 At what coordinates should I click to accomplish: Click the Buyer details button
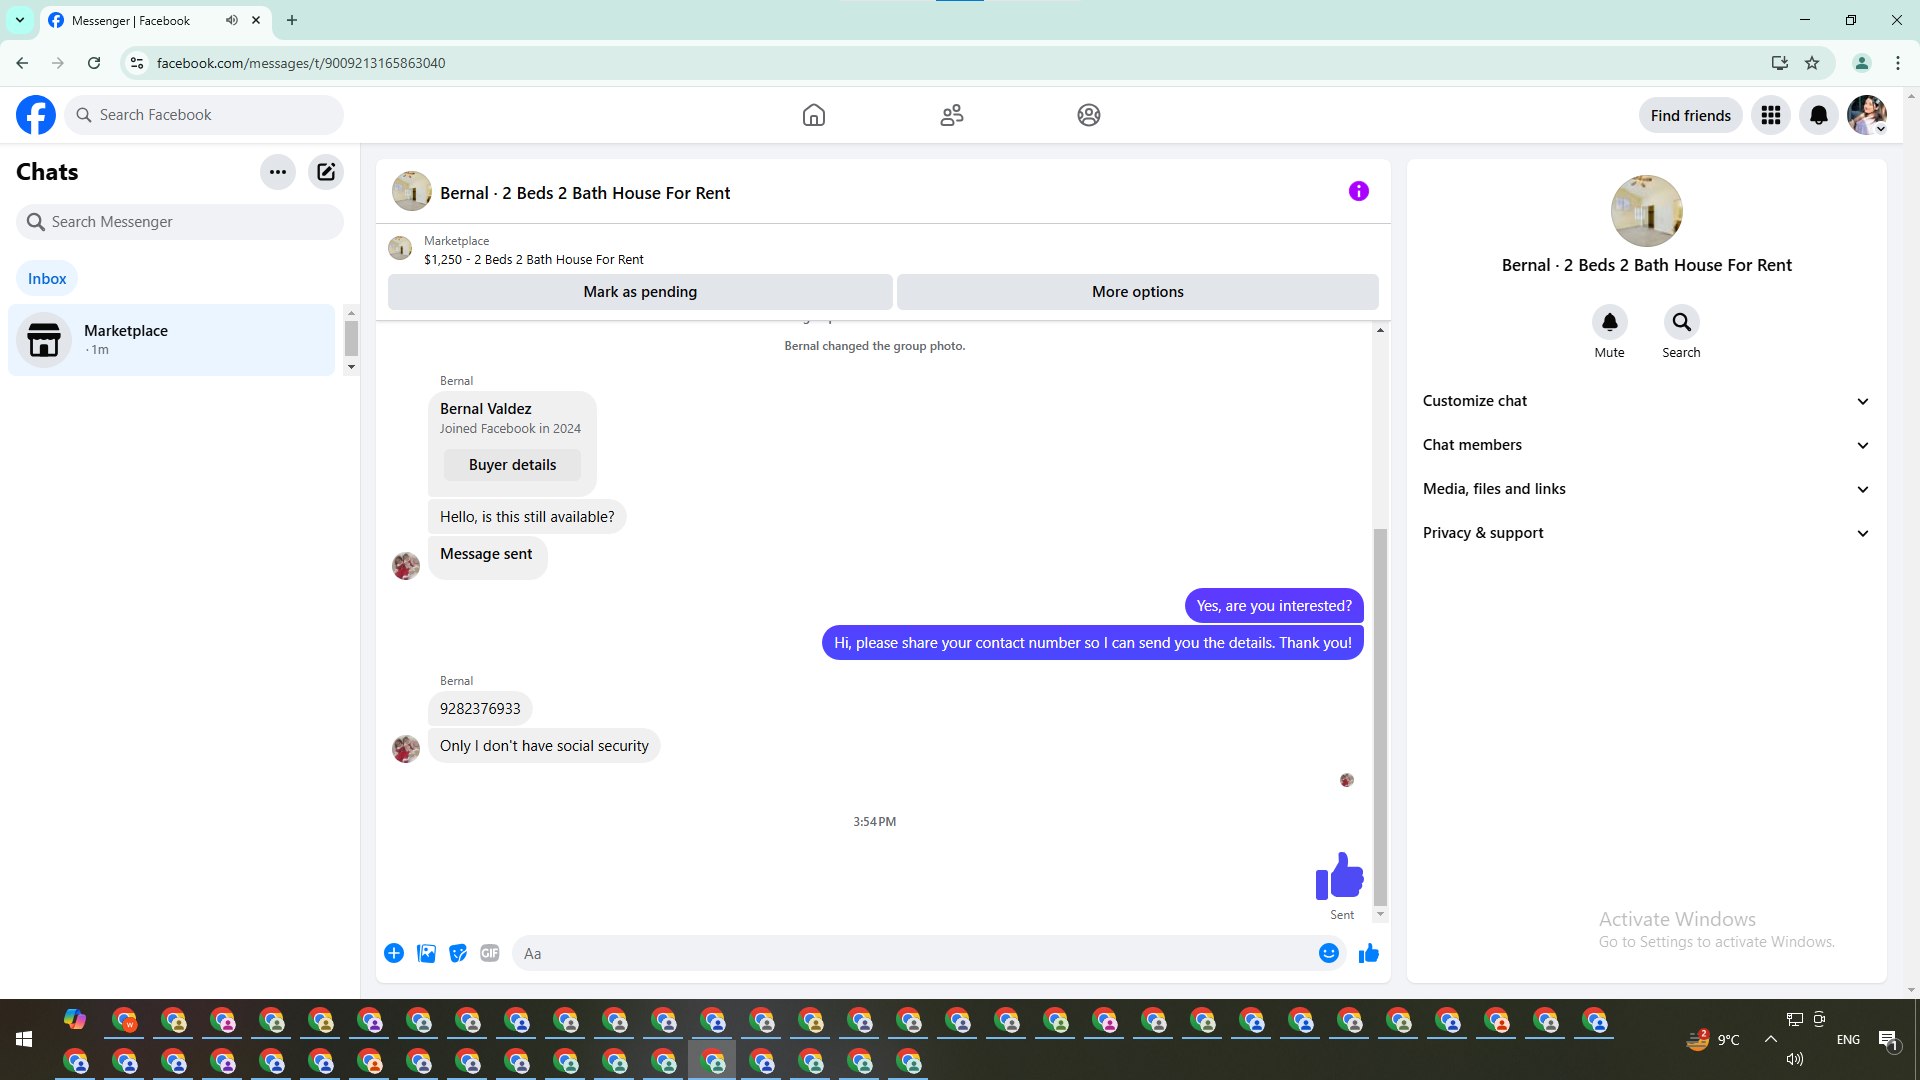pyautogui.click(x=512, y=465)
